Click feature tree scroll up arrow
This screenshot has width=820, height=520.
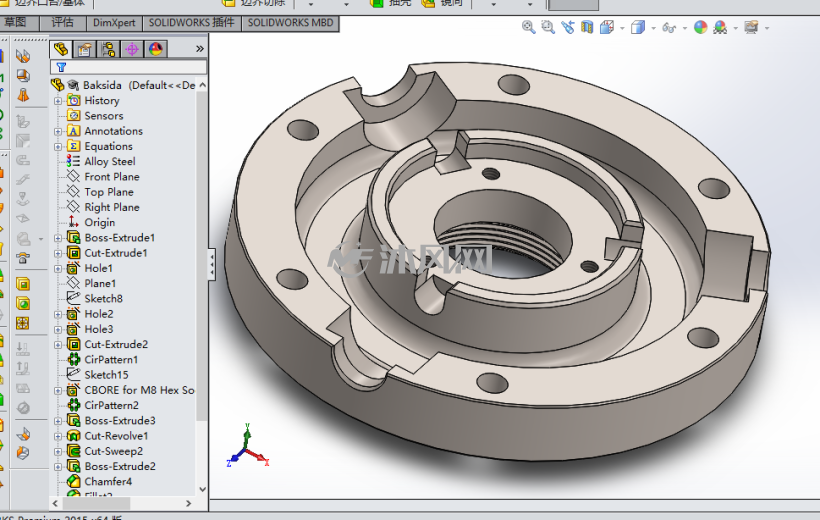click(203, 85)
